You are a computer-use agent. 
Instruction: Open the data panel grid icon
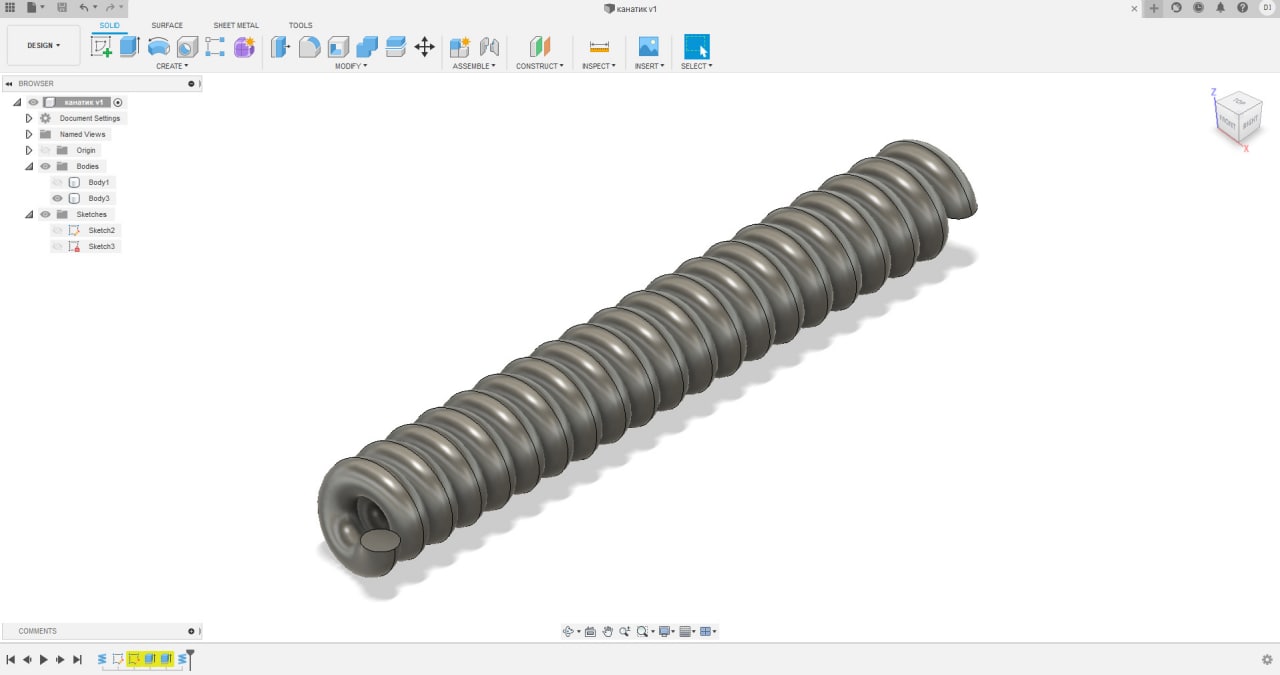pos(10,8)
